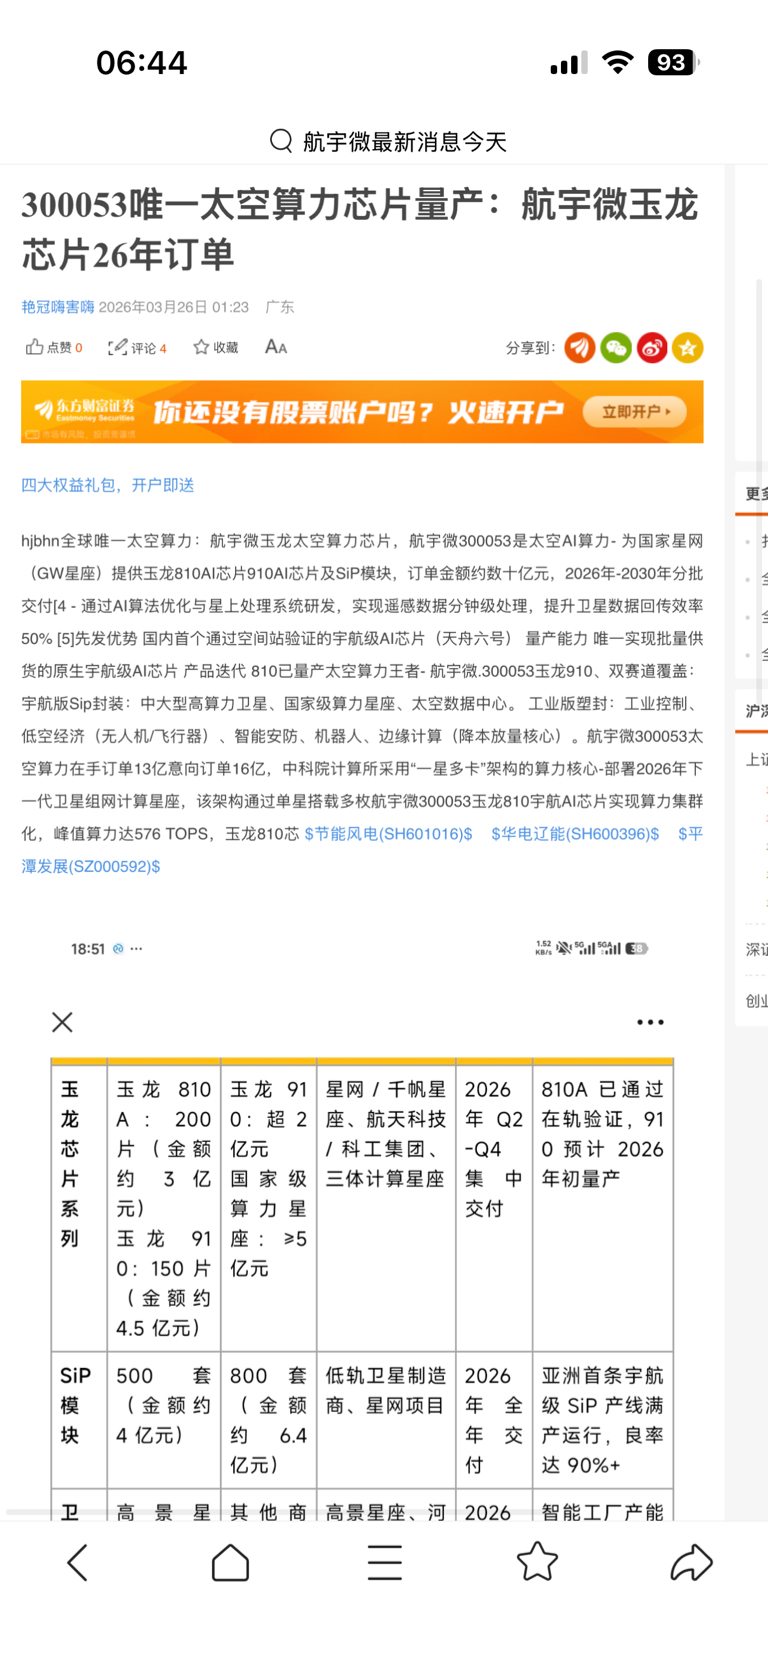Click iOS battery indicator 93

672,63
